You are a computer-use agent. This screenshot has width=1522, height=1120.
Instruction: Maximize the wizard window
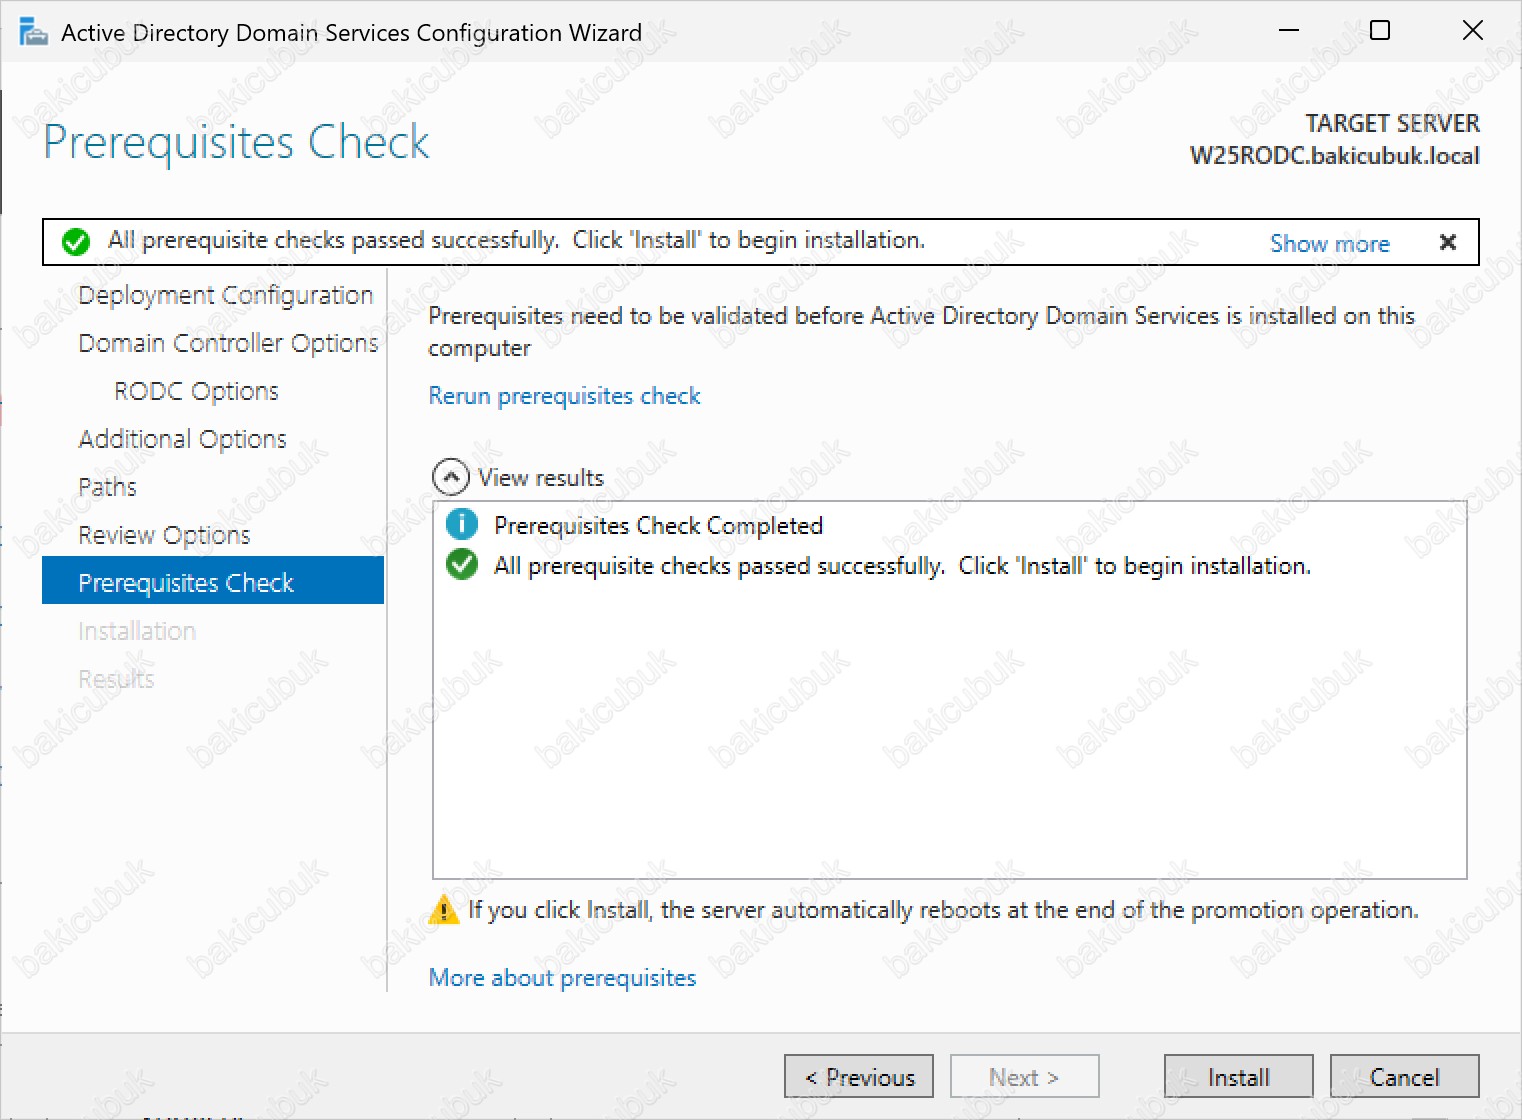(x=1380, y=31)
